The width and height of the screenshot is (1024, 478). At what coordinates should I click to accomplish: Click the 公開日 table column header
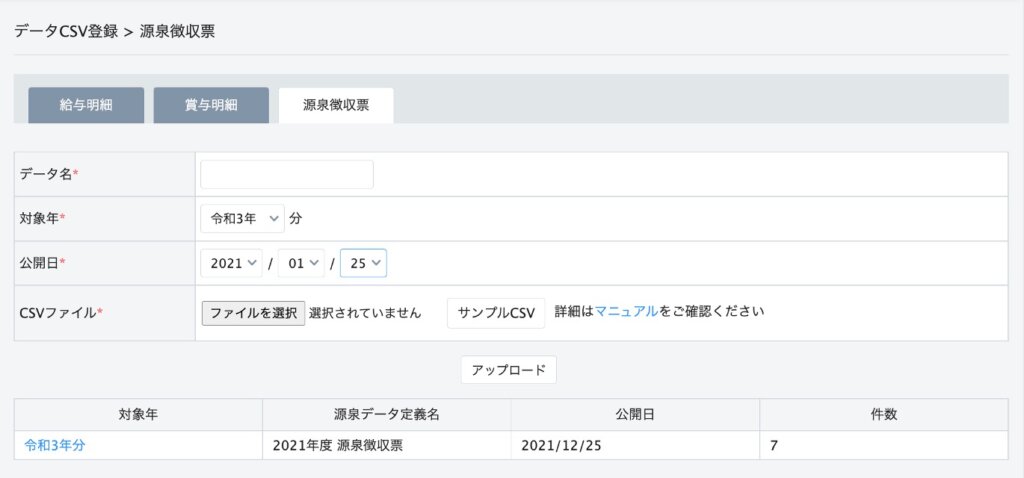634,414
